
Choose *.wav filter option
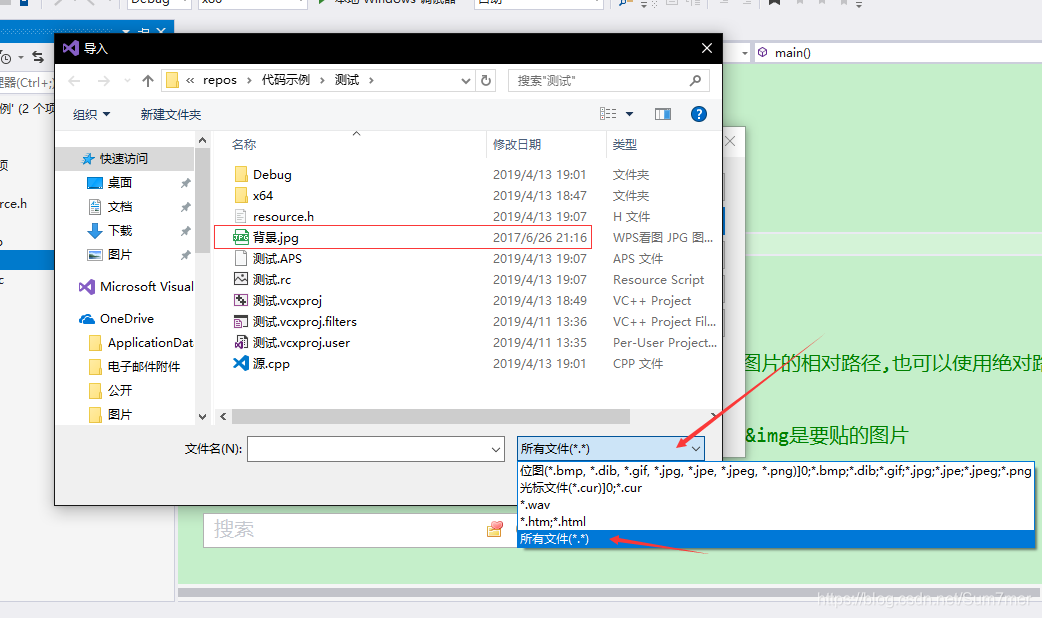tap(776, 505)
